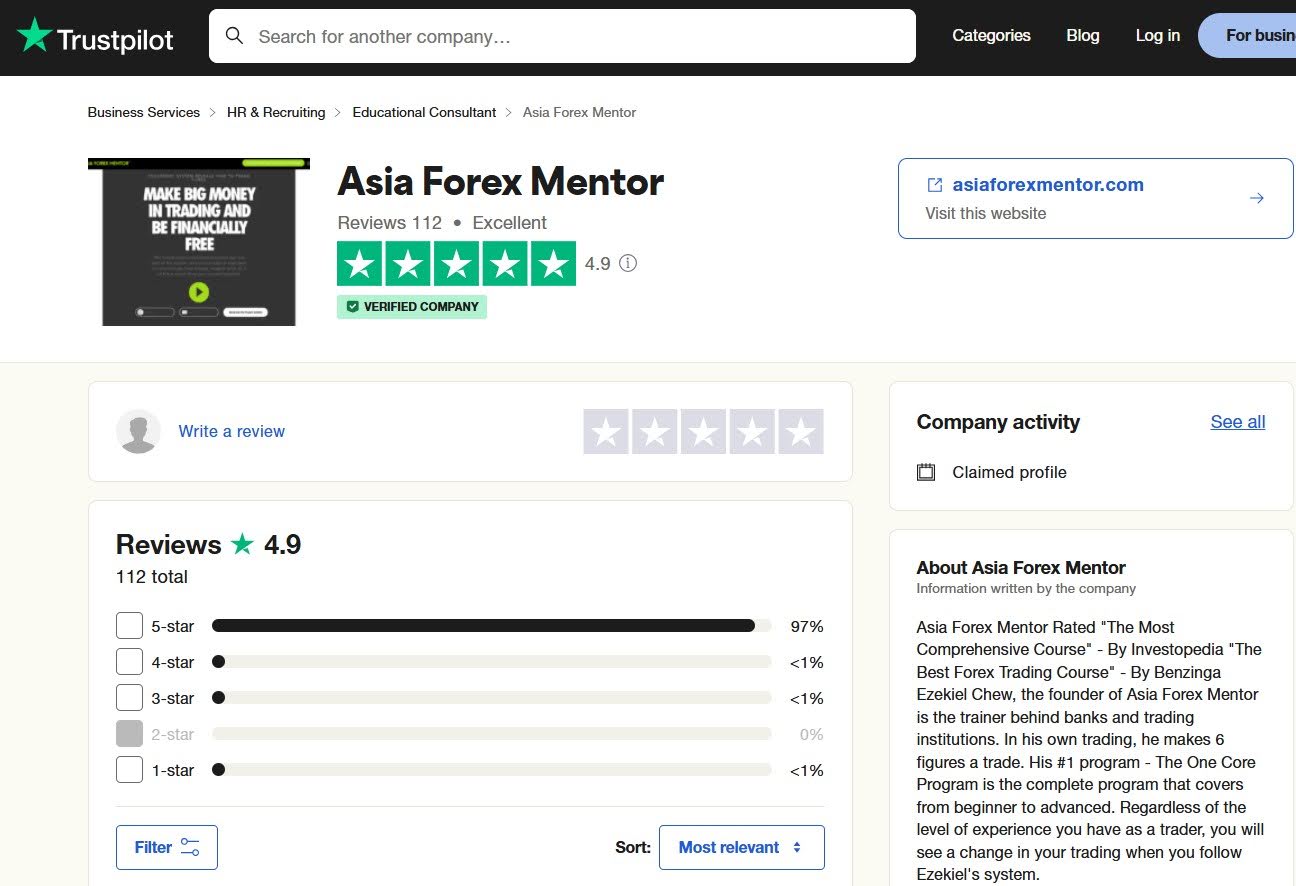Viewport: 1296px width, 886px height.
Task: Open the Categories menu
Action: [x=991, y=35]
